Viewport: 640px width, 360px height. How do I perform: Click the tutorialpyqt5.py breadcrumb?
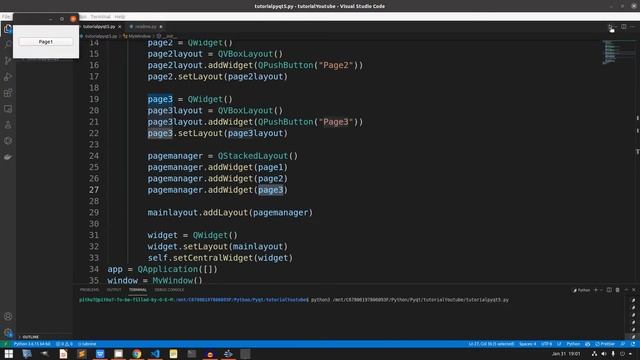100,36
